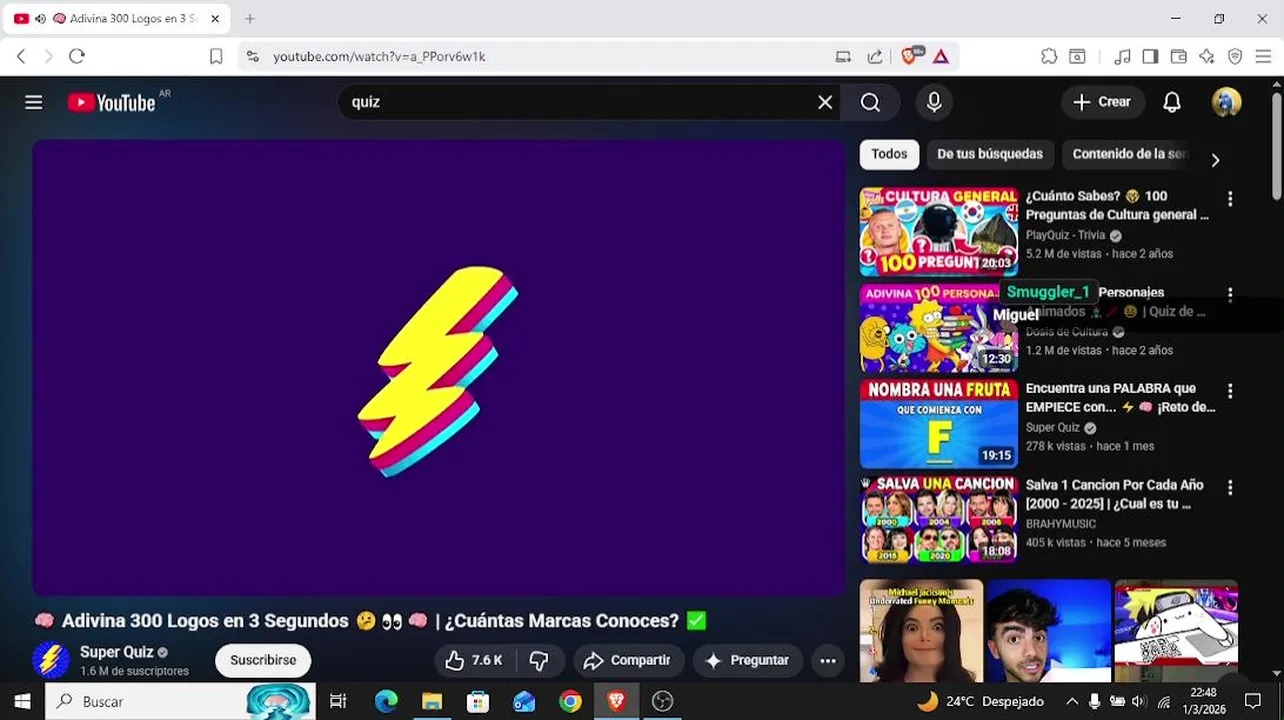Screen dimensions: 1284x720
Task: Like the video with thumbs up
Action: (473, 660)
